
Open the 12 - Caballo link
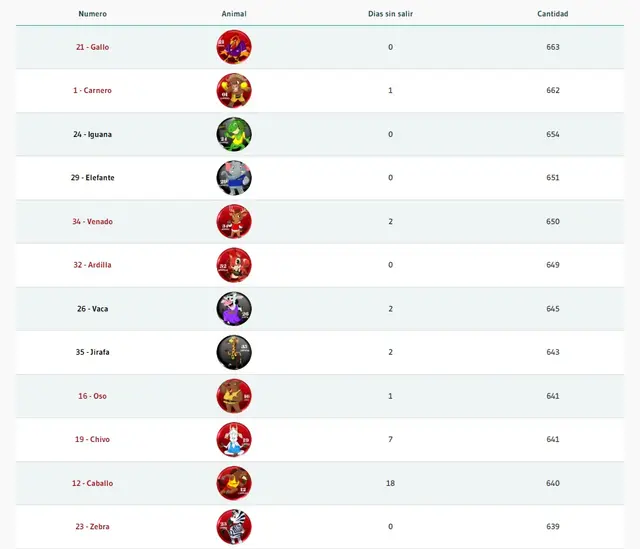point(93,483)
